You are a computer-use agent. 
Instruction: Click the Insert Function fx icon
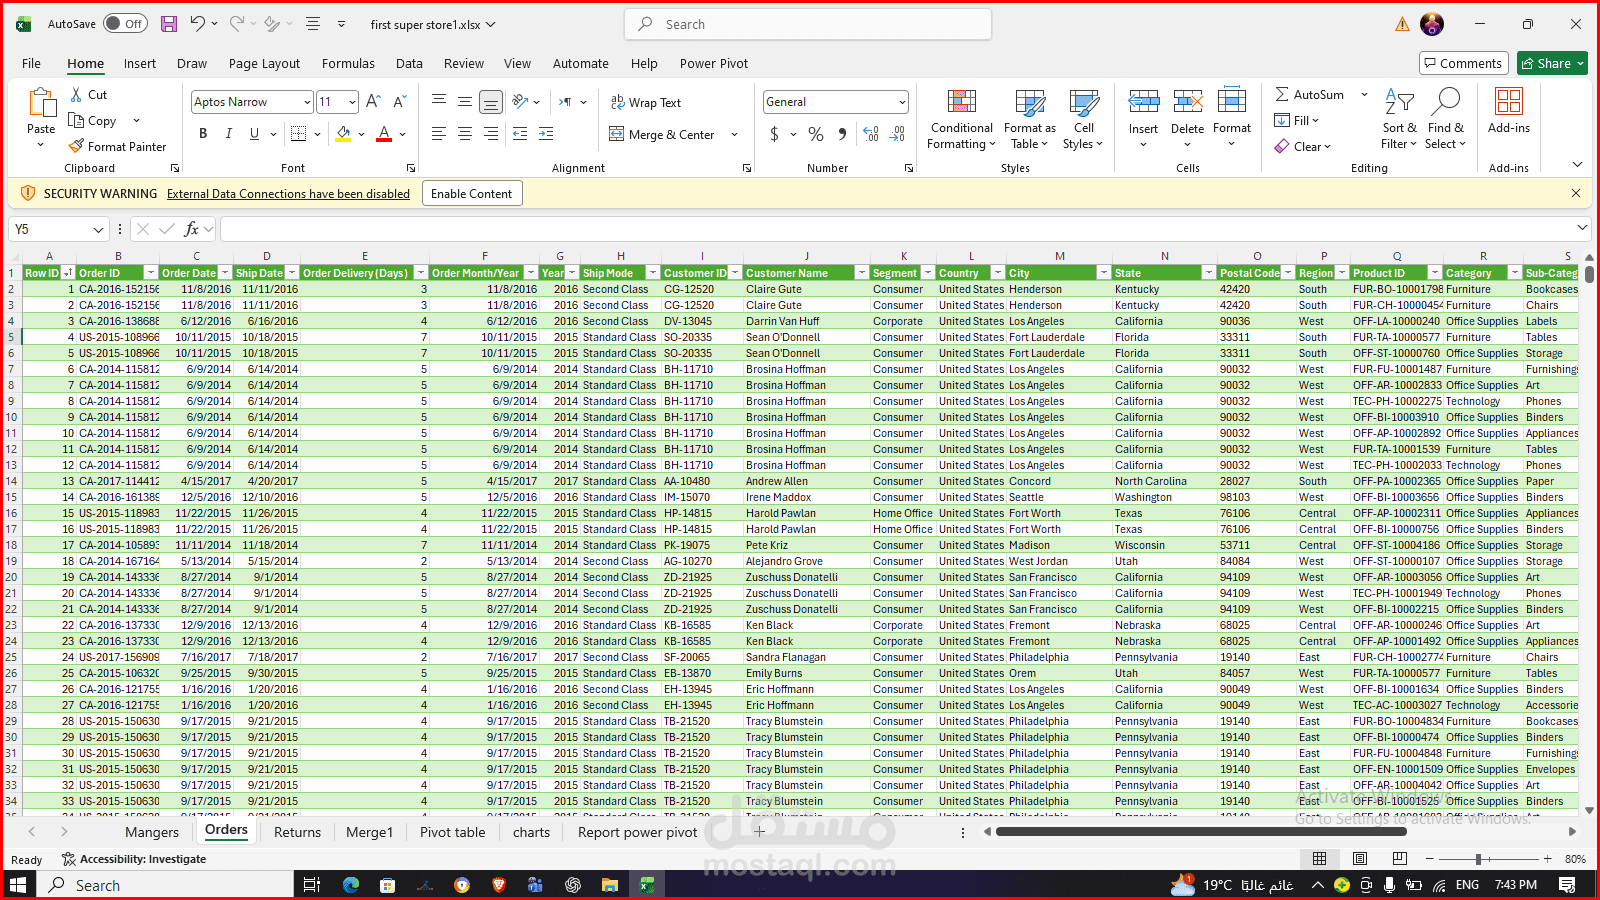tap(192, 229)
